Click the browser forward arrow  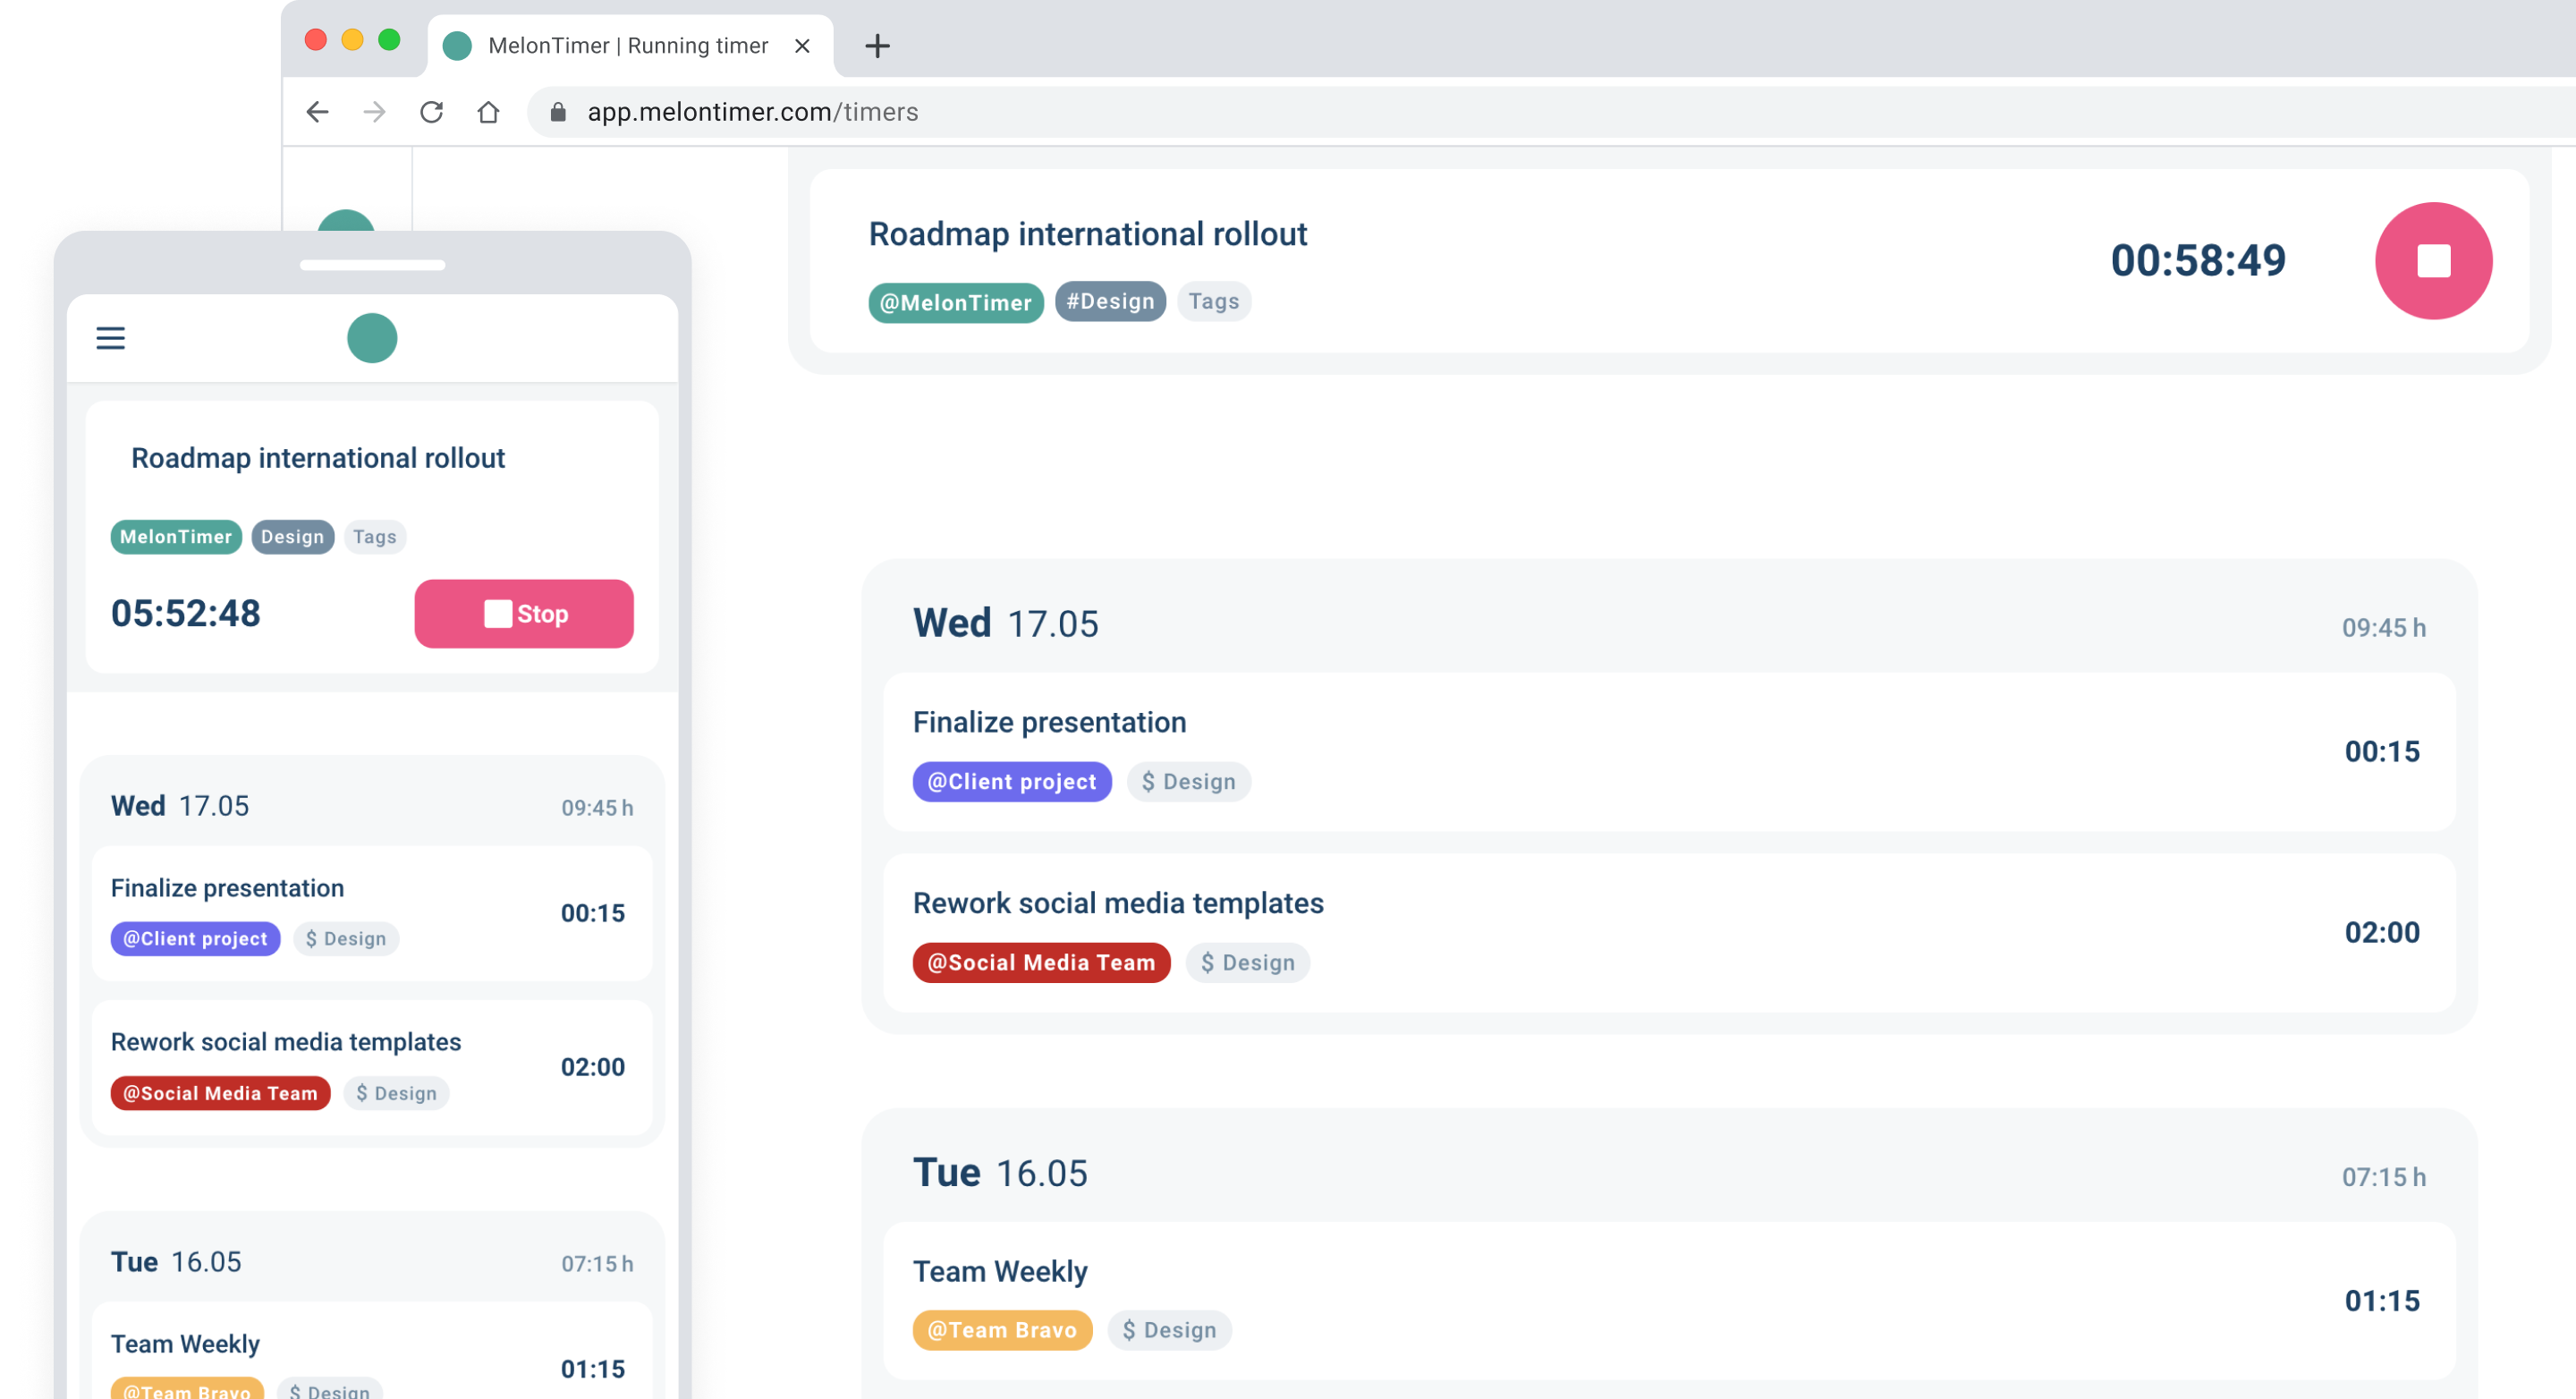click(374, 112)
